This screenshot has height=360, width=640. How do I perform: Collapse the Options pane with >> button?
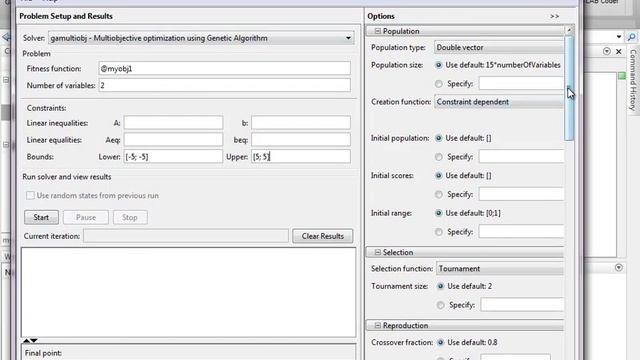(x=554, y=16)
